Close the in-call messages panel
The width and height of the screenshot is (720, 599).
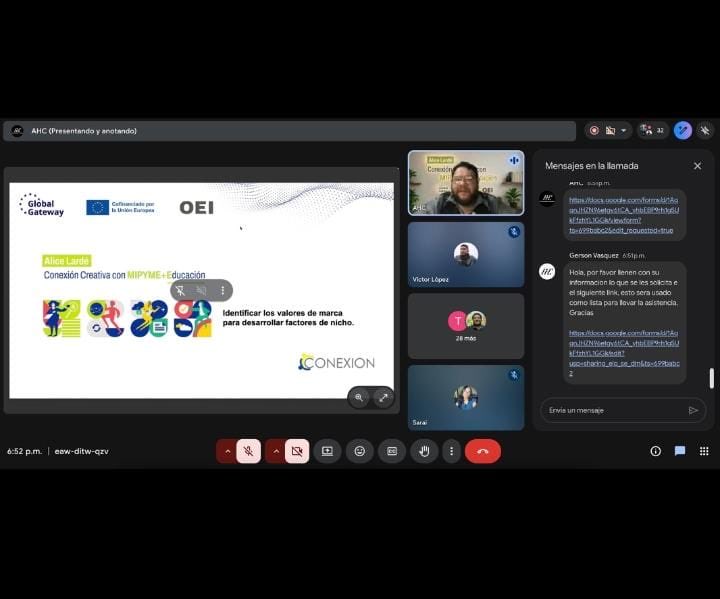(697, 166)
